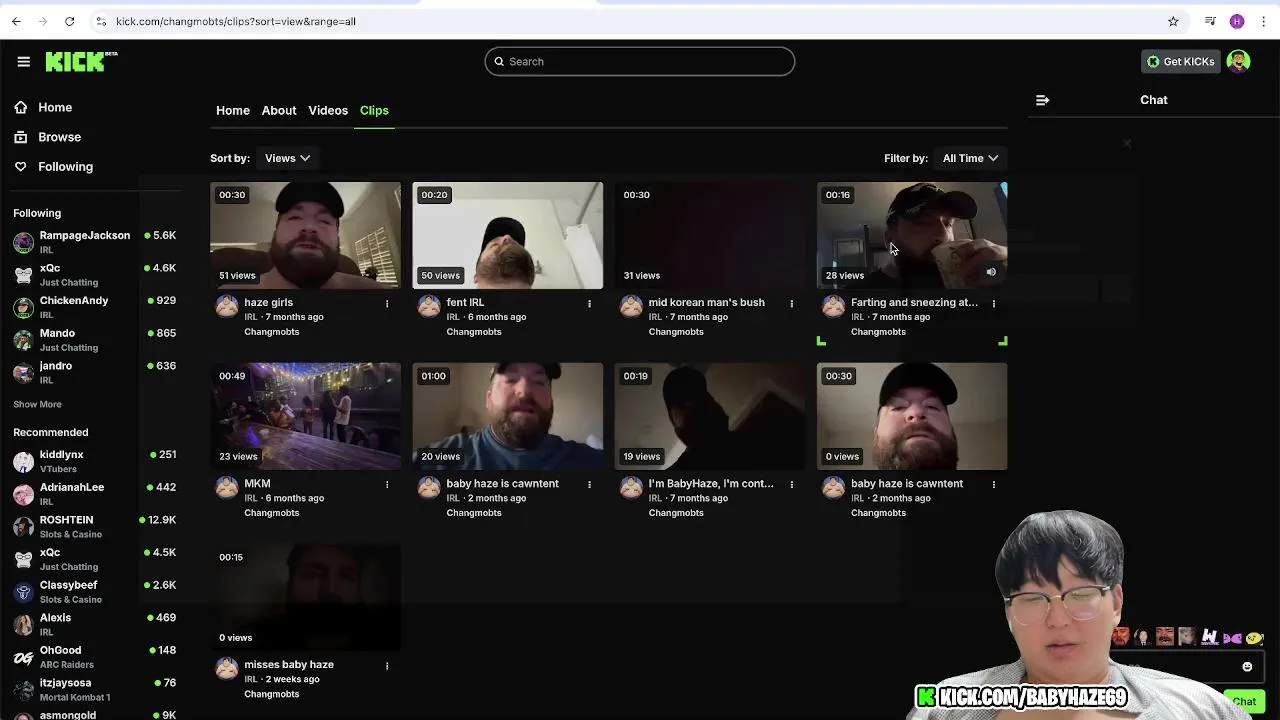This screenshot has height=720, width=1280.
Task: Open Changmobts link under fent IRL
Action: [x=474, y=332]
